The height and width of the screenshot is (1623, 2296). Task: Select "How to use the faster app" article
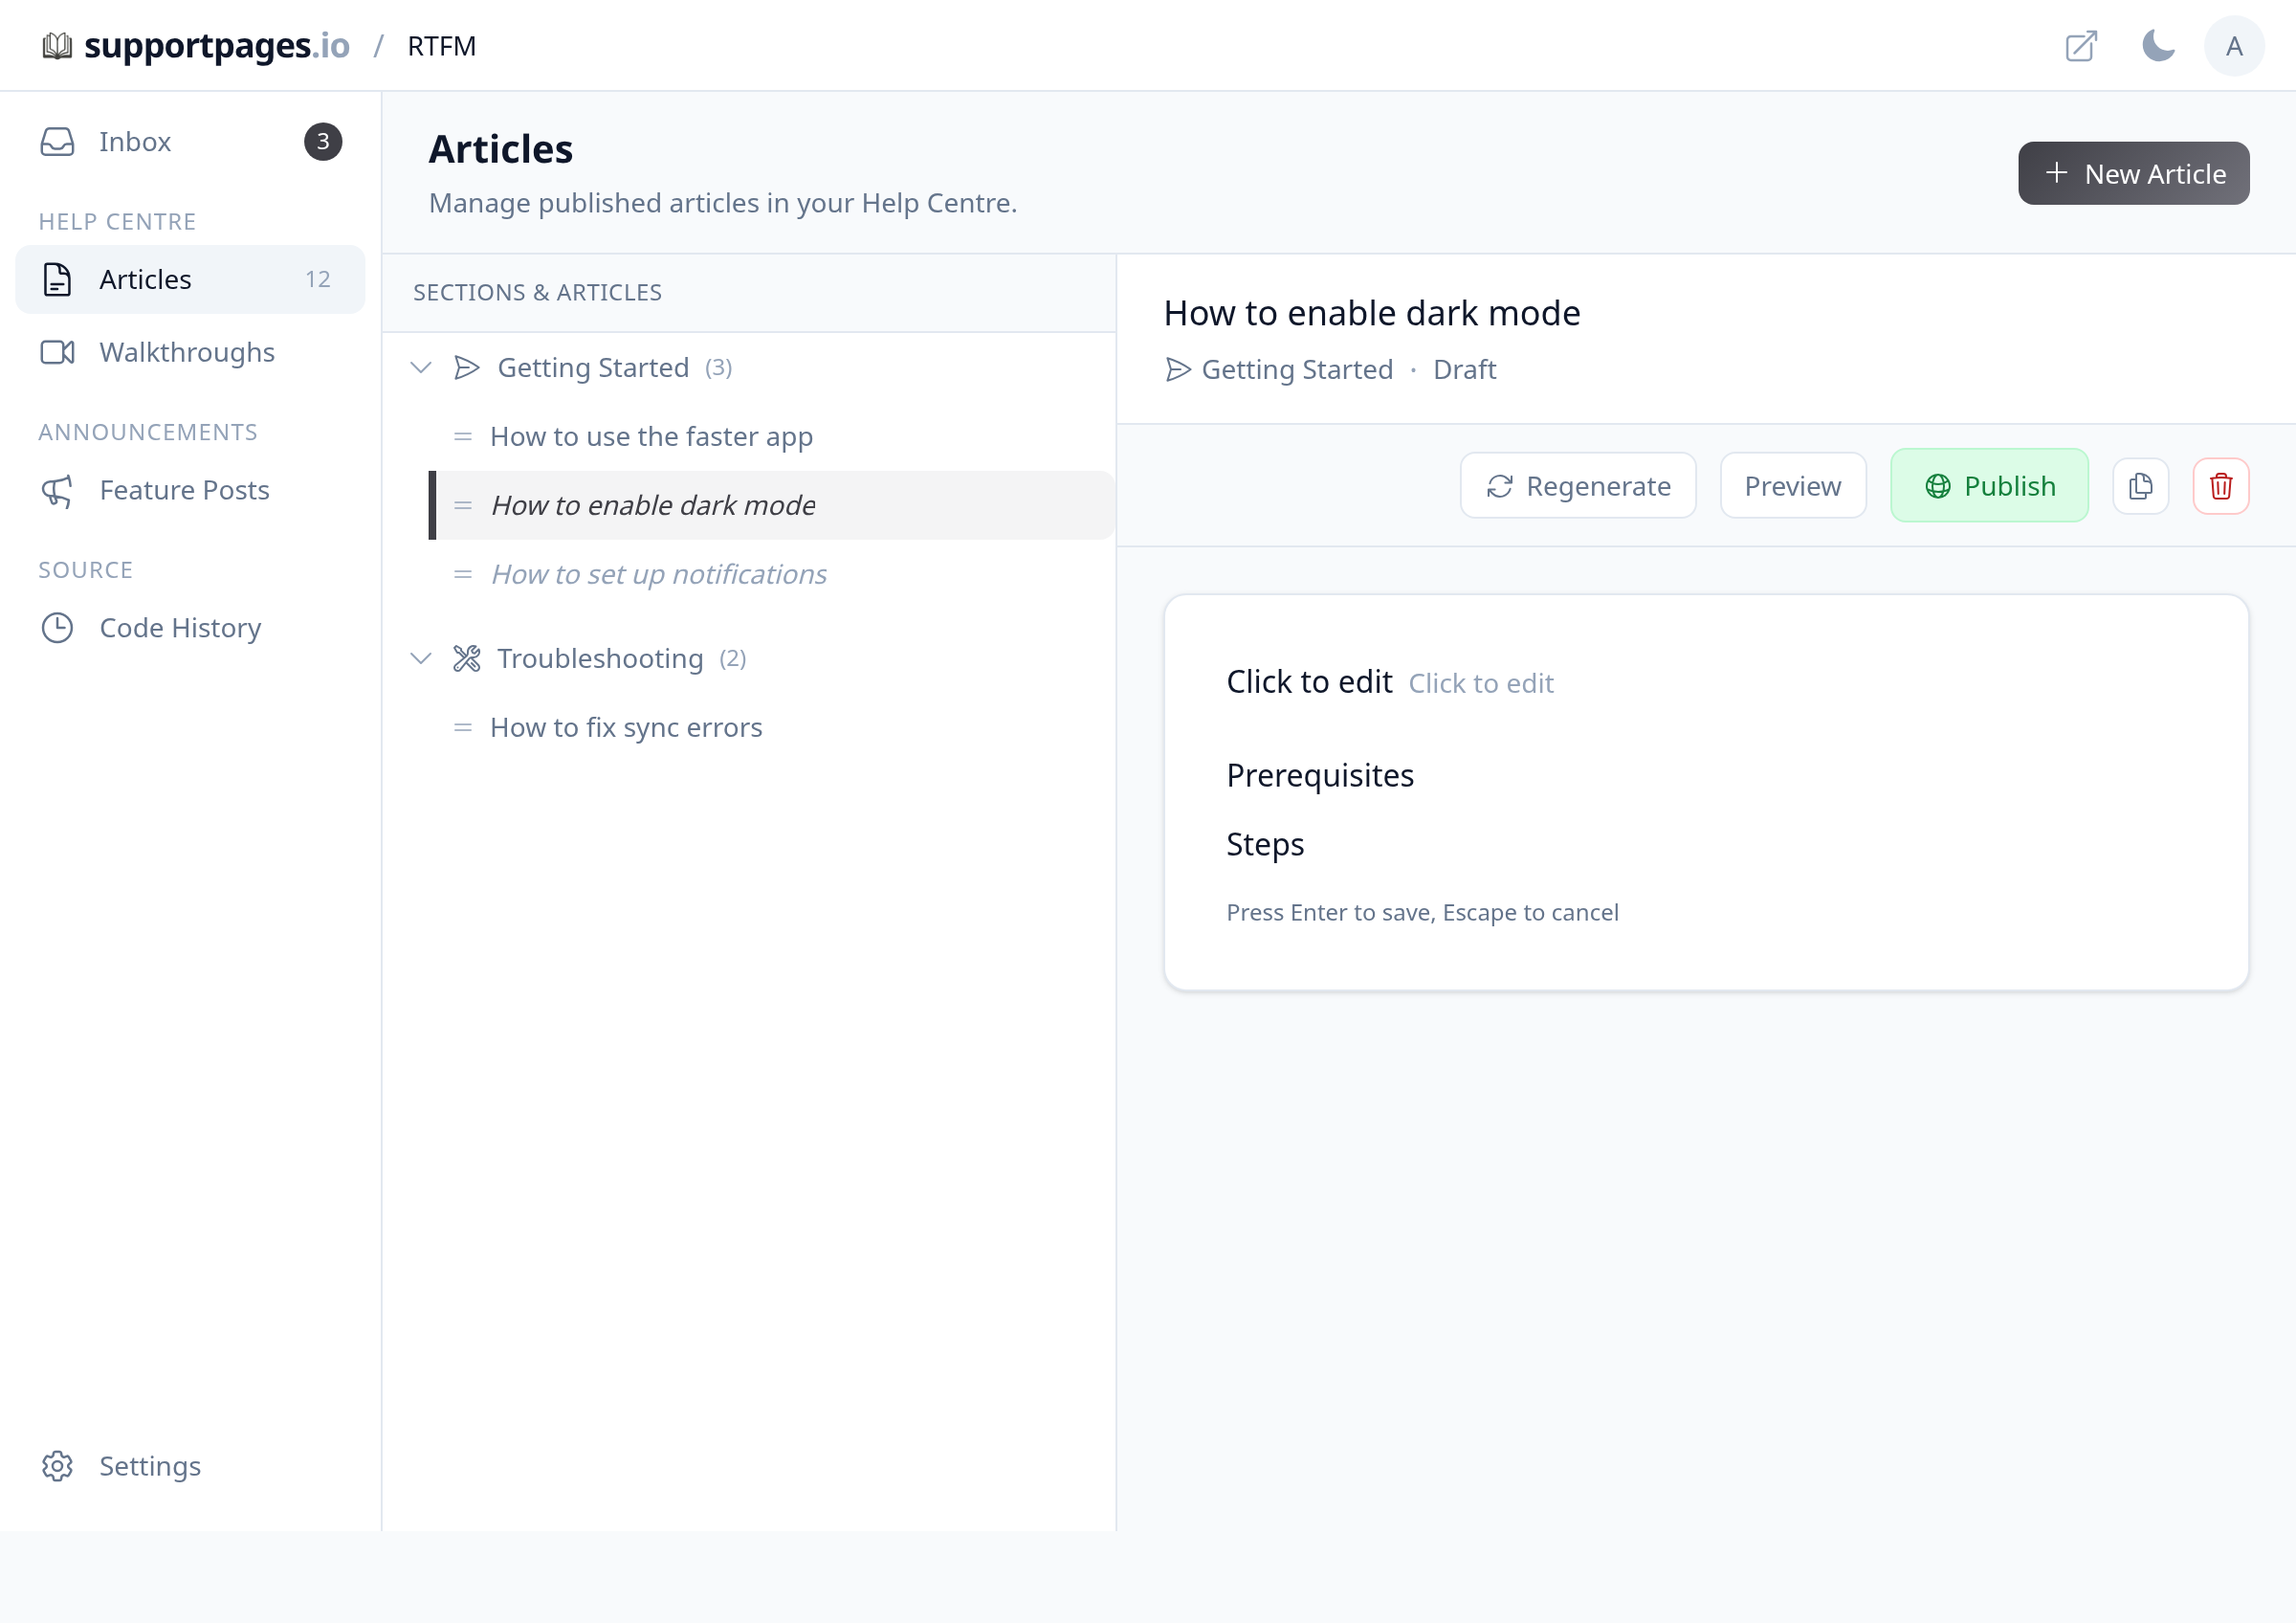(x=772, y=437)
